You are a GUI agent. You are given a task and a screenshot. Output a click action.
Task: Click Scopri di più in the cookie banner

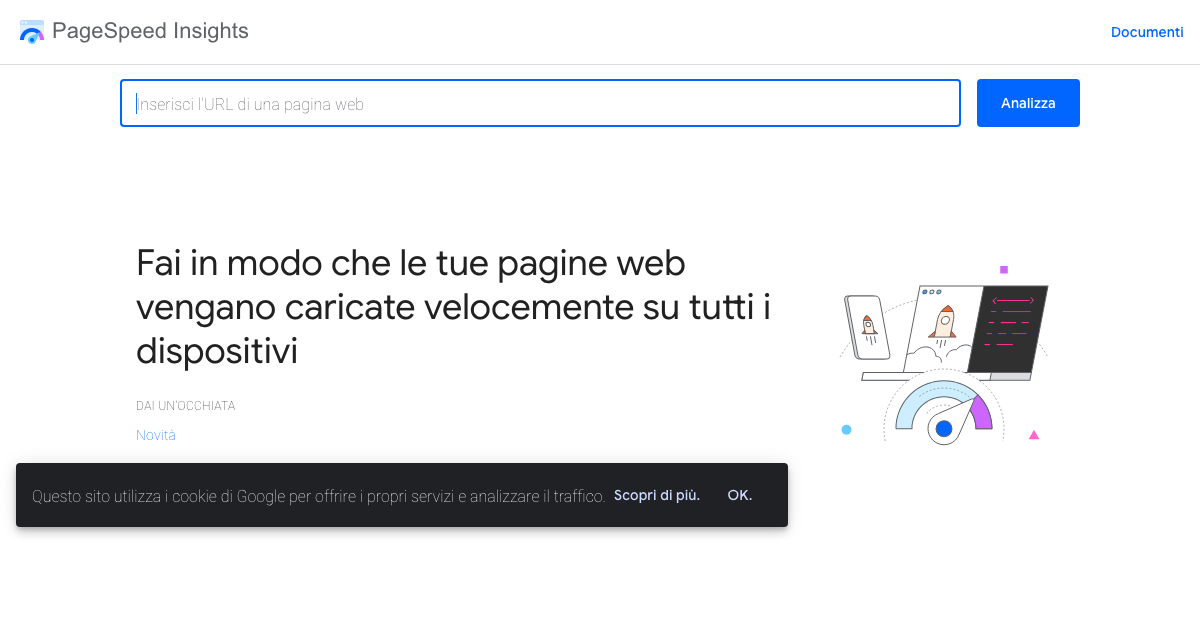[x=656, y=495]
